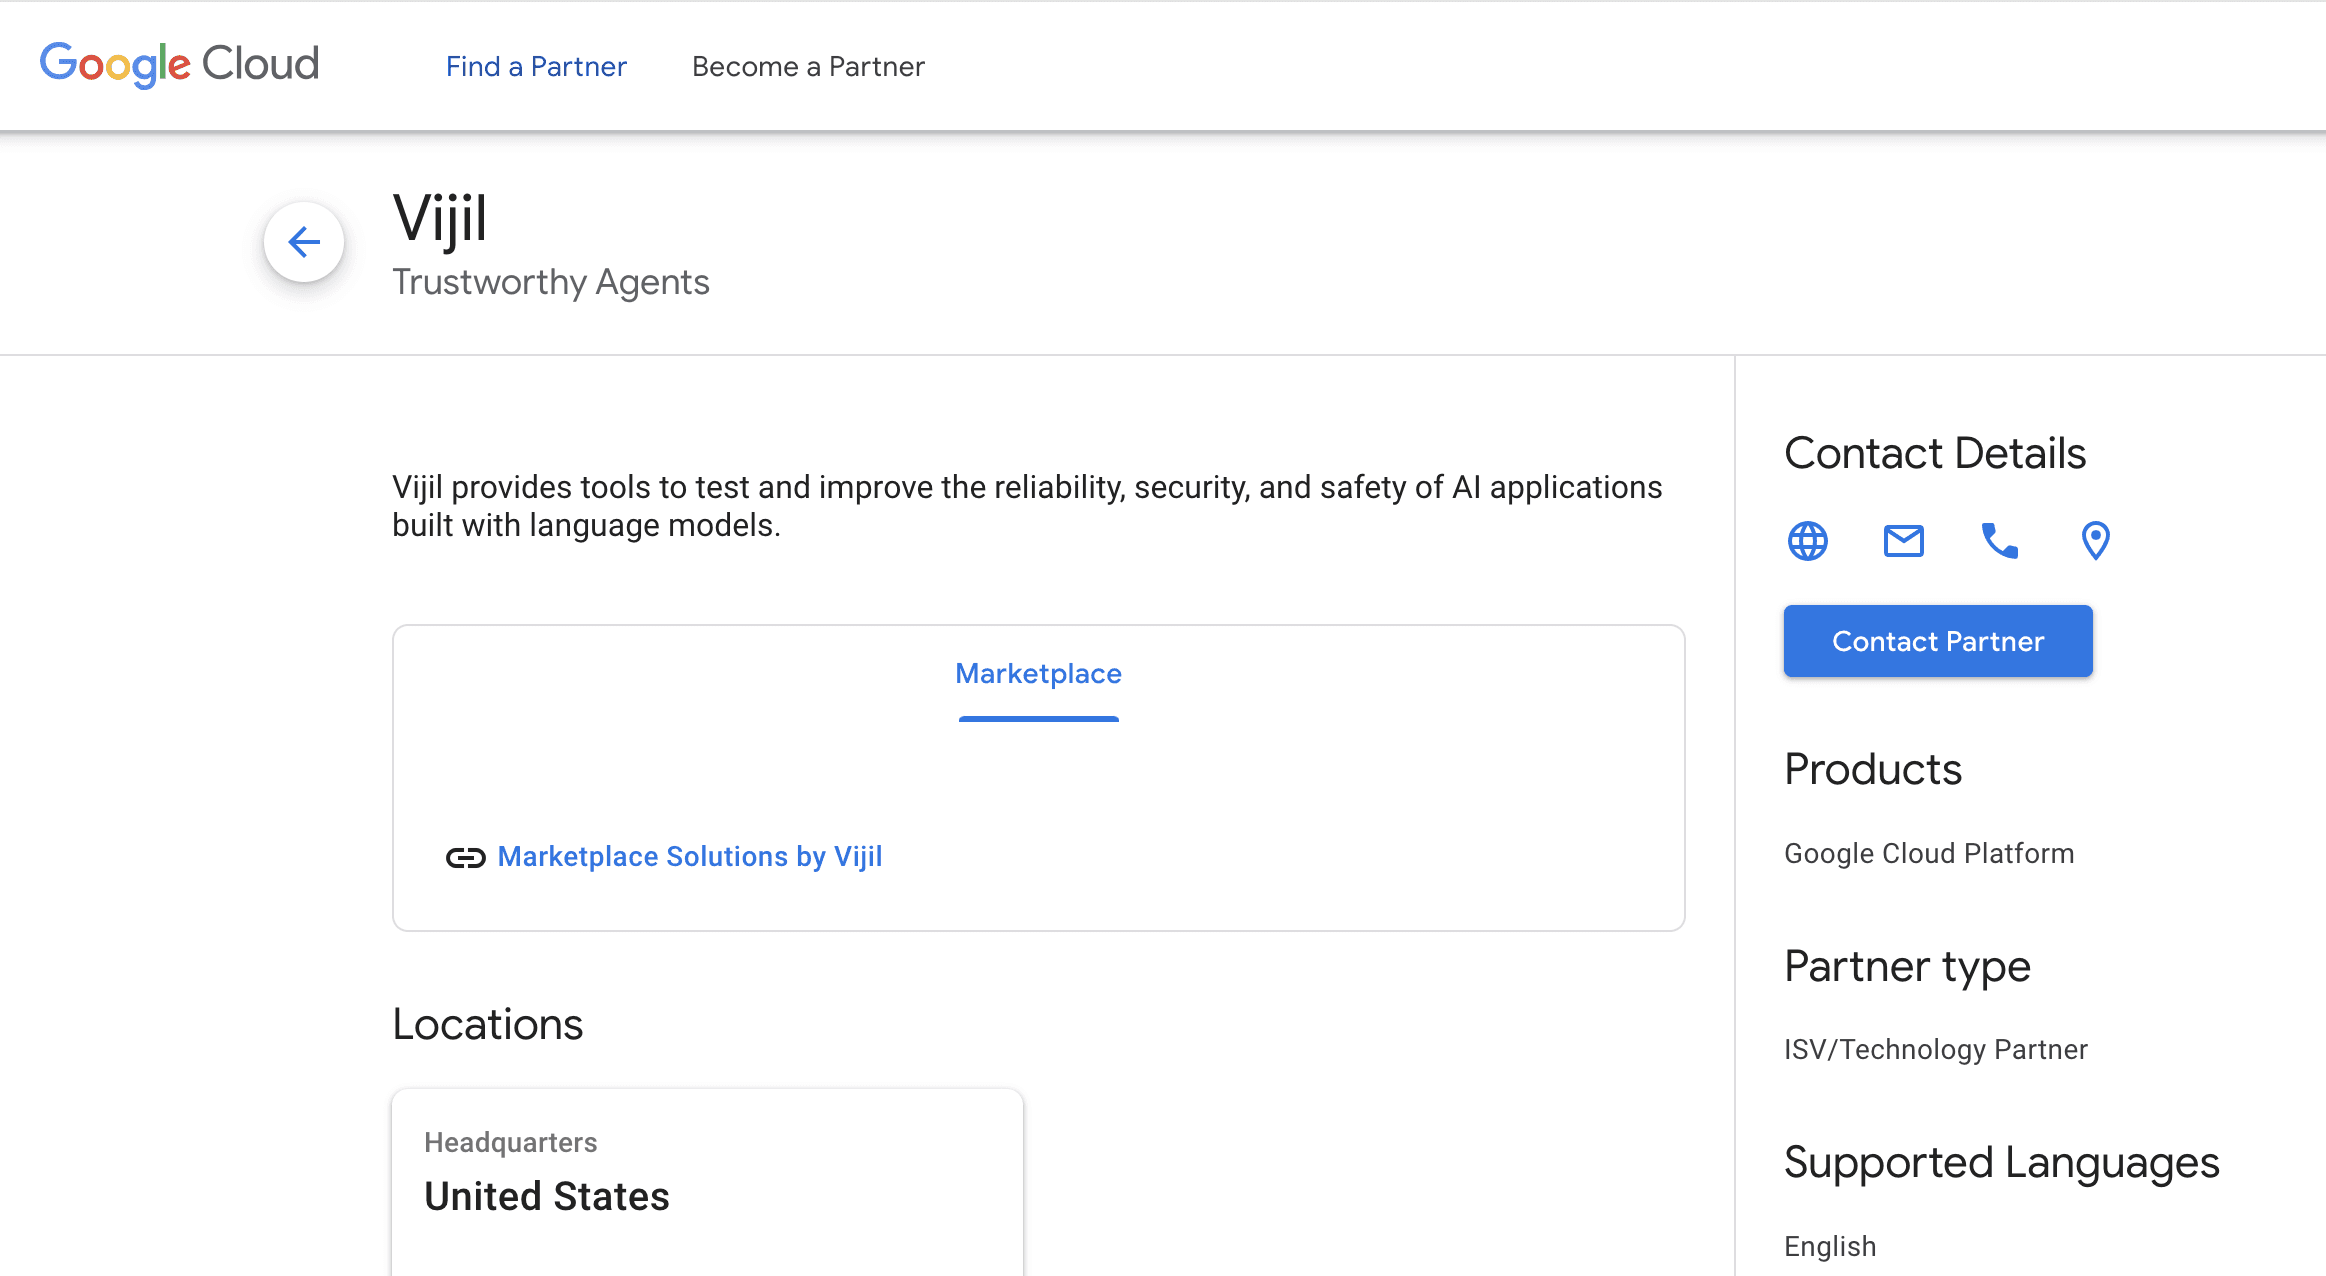Click the phone contact icon
The height and width of the screenshot is (1276, 2326).
click(1999, 541)
